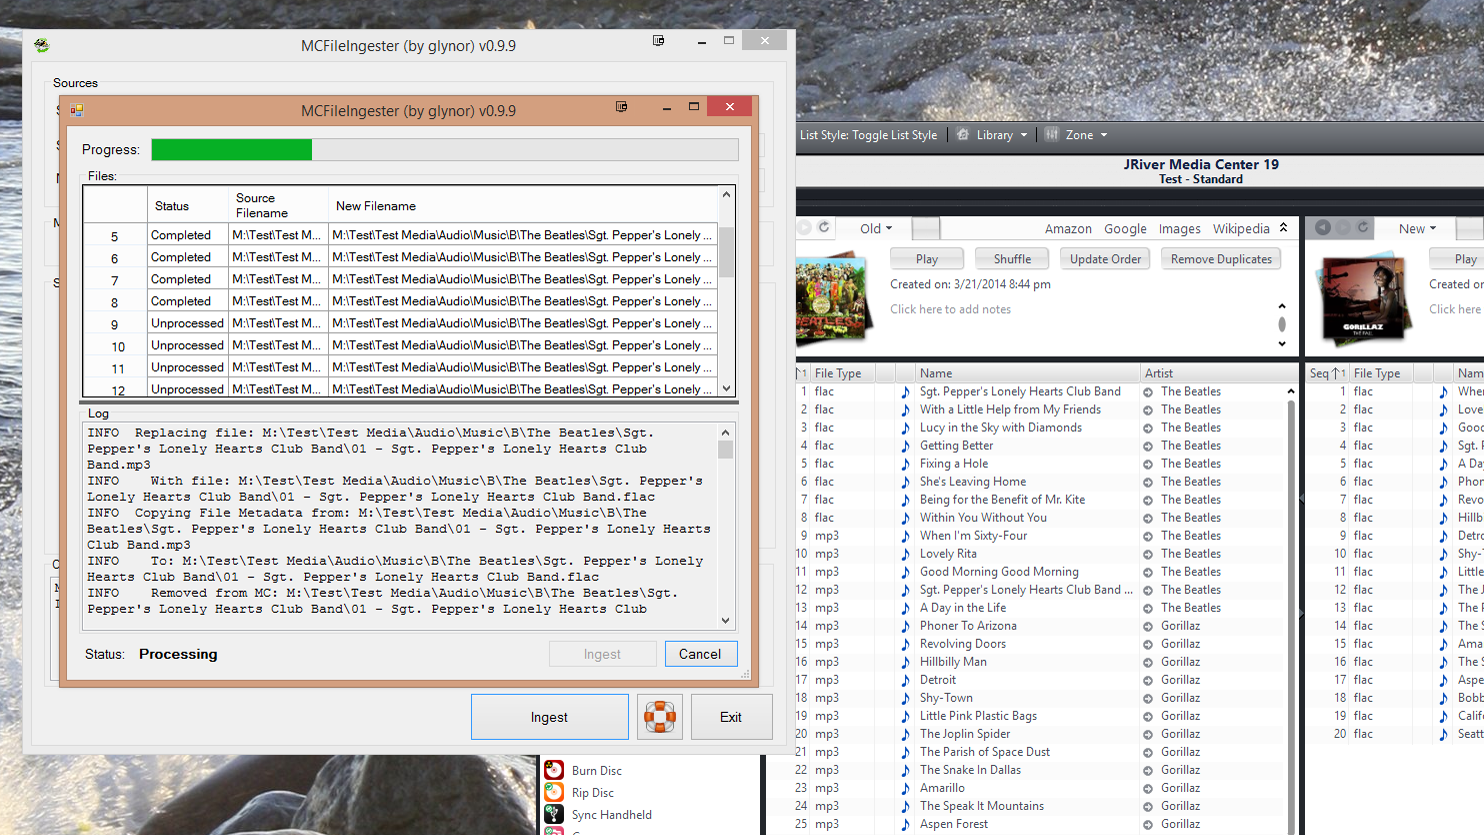Image resolution: width=1484 pixels, height=835 pixels.
Task: Click the Rip Disc icon
Action: [x=554, y=792]
